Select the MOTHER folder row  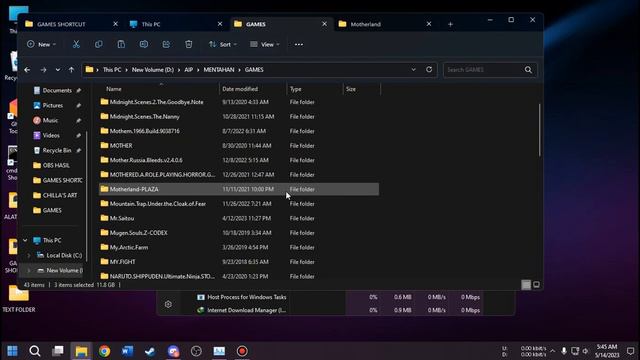239,146
